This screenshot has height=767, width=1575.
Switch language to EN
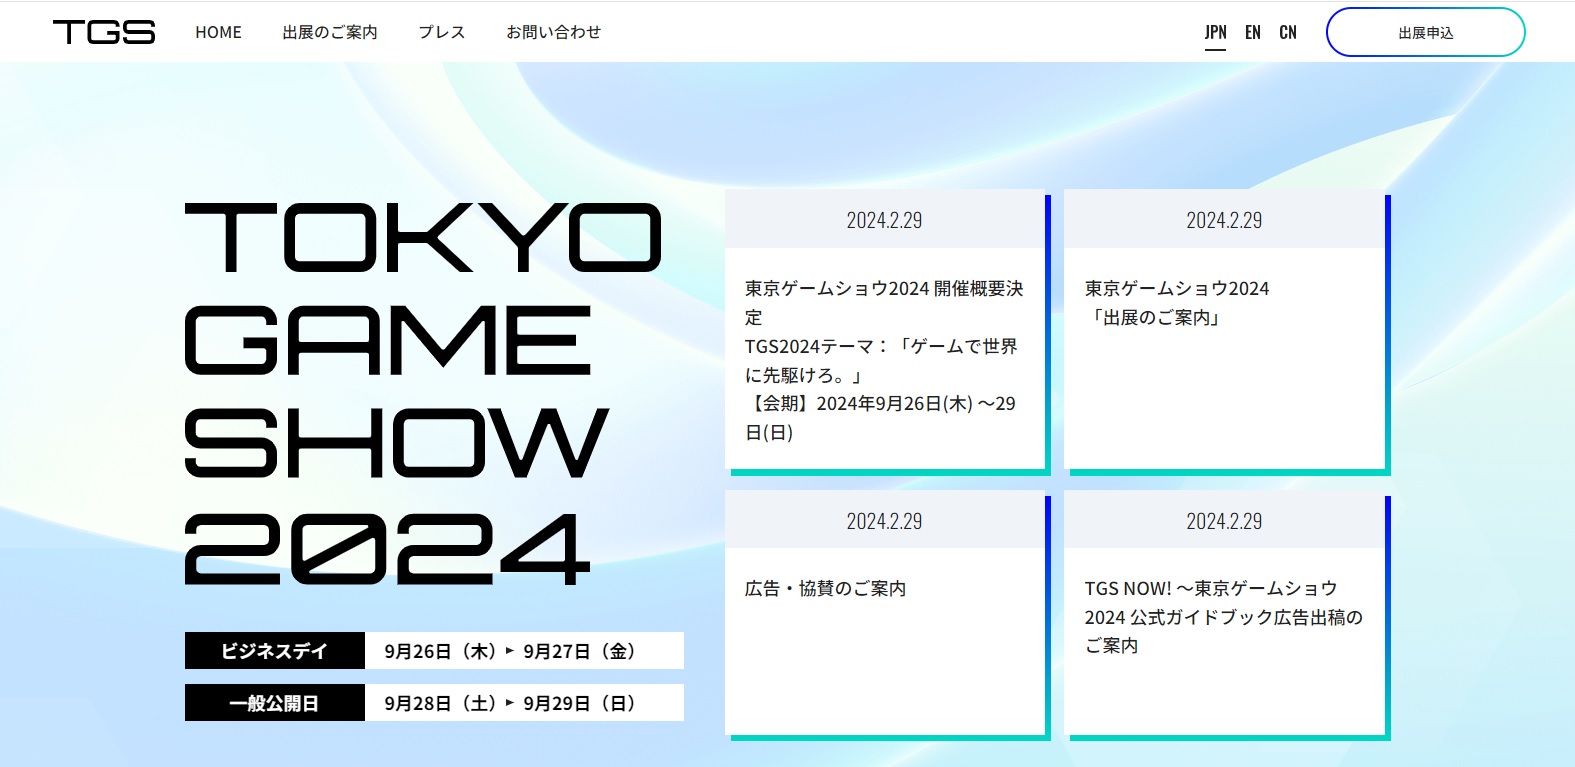(x=1253, y=32)
